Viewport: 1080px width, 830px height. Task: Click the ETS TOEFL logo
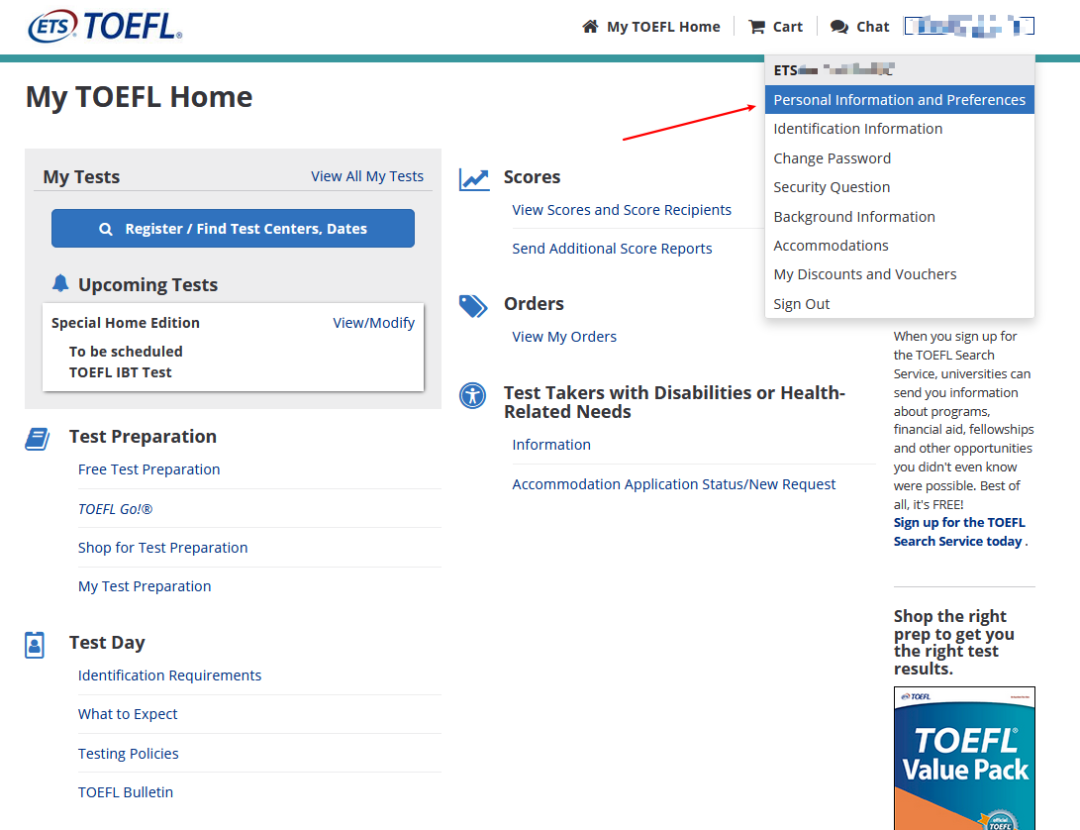pyautogui.click(x=105, y=26)
